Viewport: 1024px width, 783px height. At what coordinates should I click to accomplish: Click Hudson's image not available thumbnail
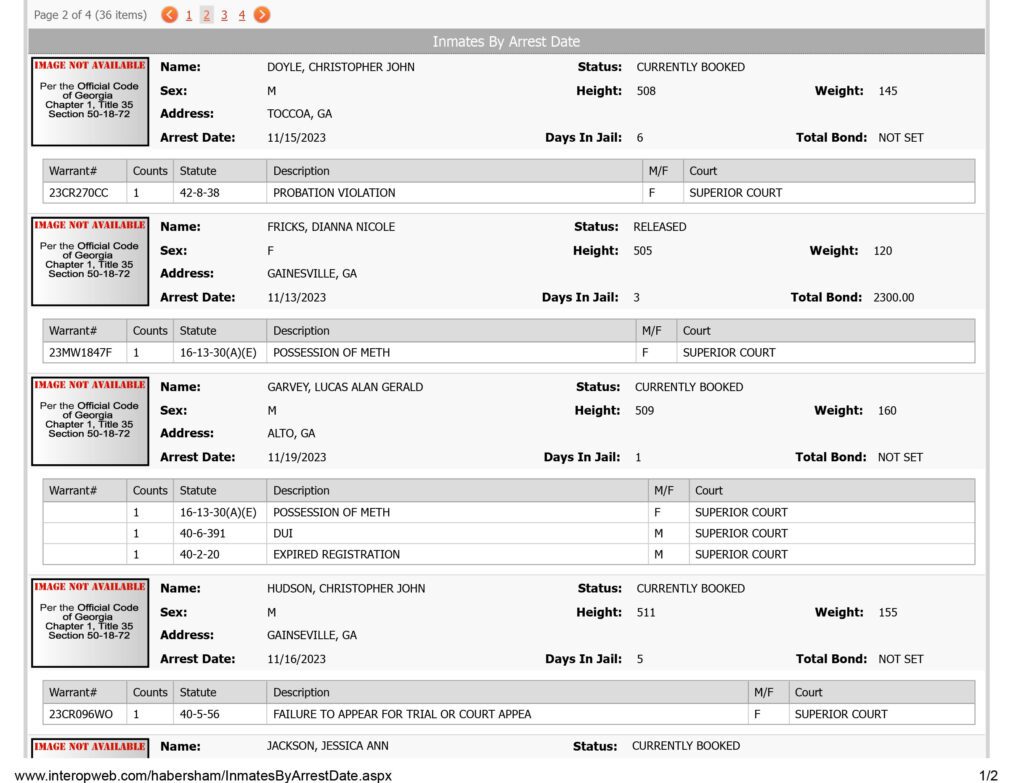(x=90, y=623)
